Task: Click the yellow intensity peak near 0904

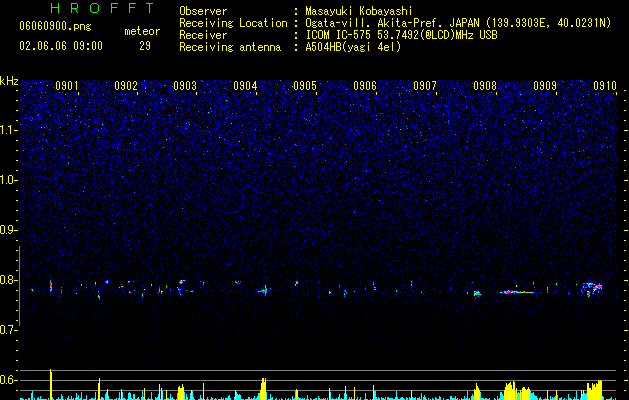Action: (263, 388)
